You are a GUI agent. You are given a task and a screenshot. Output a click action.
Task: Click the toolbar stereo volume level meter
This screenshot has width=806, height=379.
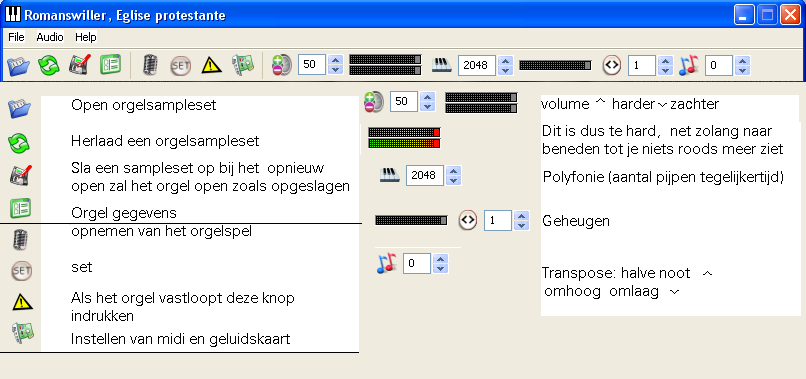386,65
